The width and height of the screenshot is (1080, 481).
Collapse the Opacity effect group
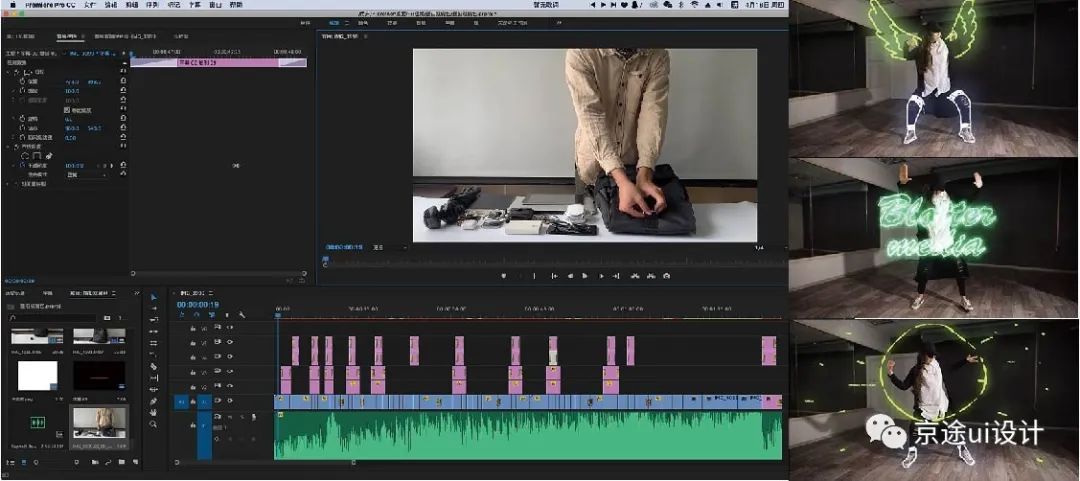tap(9, 146)
